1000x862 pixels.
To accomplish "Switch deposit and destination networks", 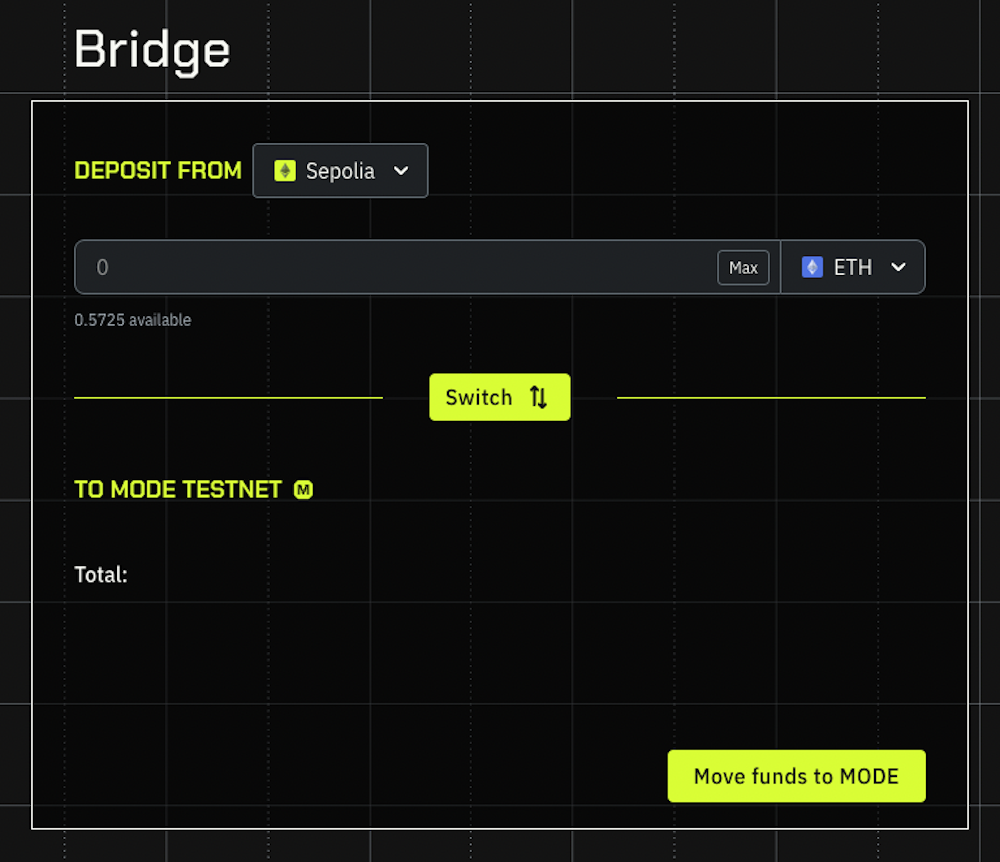I will coord(500,396).
